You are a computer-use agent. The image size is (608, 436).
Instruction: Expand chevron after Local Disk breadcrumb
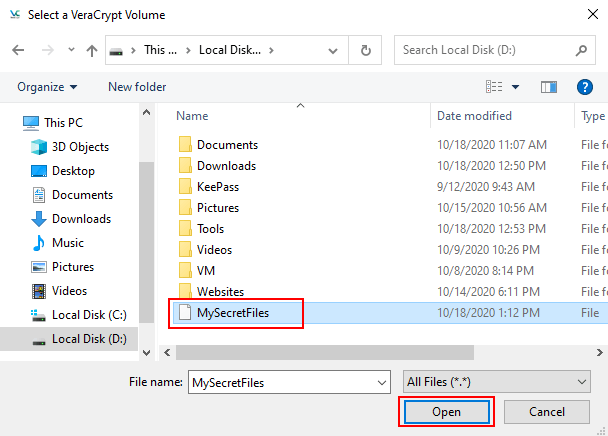[x=271, y=50]
